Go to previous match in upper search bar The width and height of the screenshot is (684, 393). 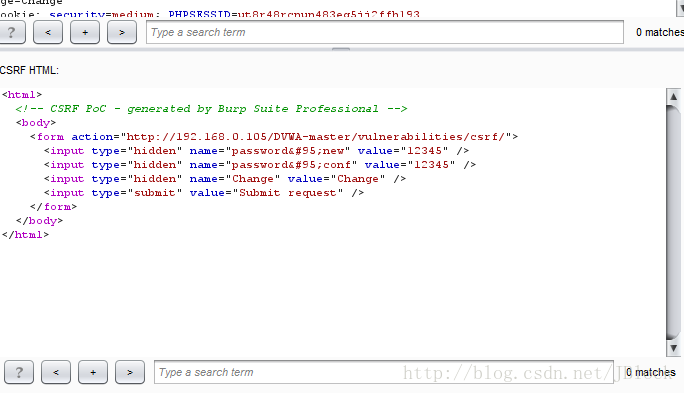48,32
